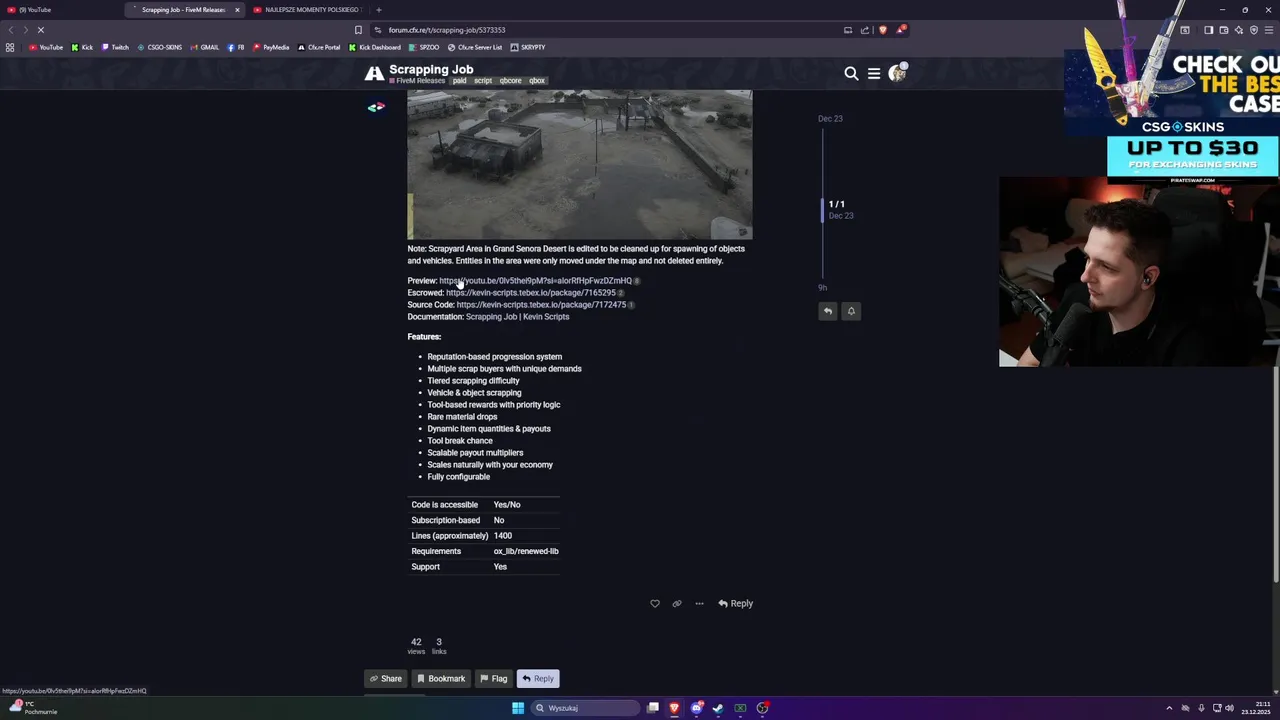Open GMAIL bookmark
The height and width of the screenshot is (720, 1280).
coord(204,47)
